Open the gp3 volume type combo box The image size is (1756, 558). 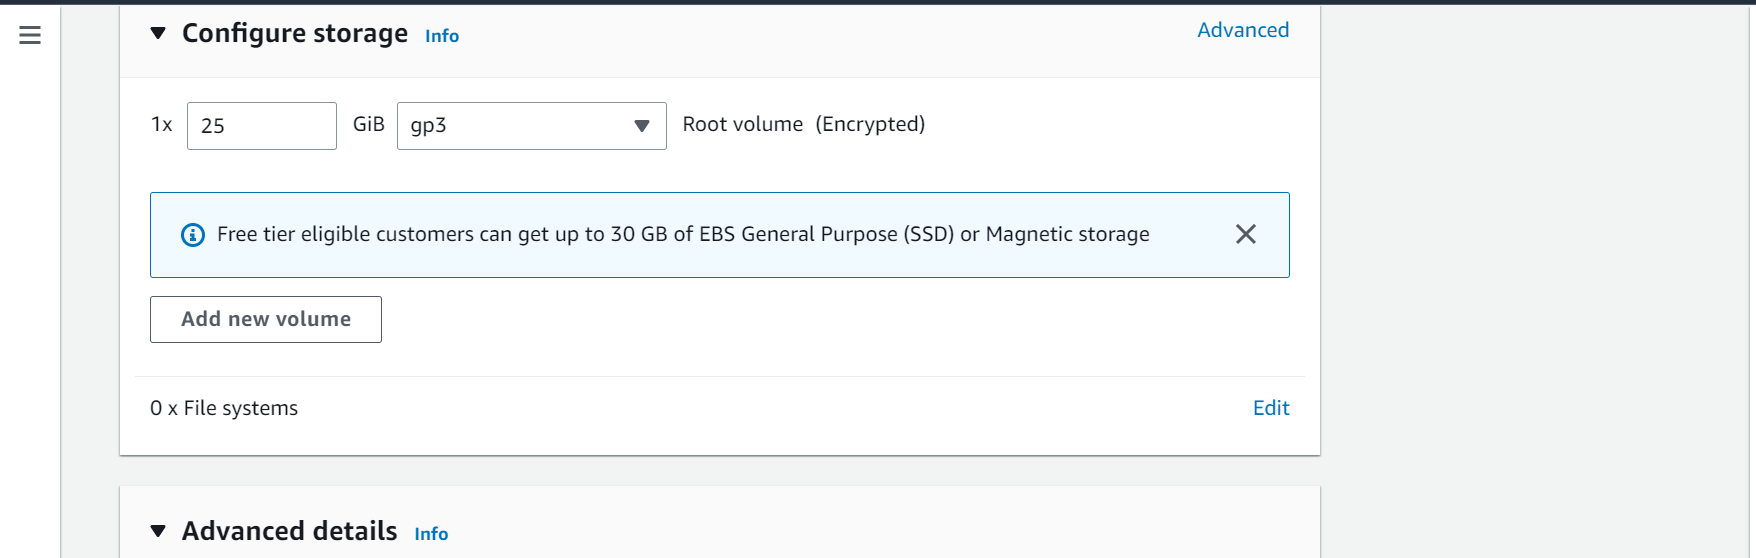(532, 126)
